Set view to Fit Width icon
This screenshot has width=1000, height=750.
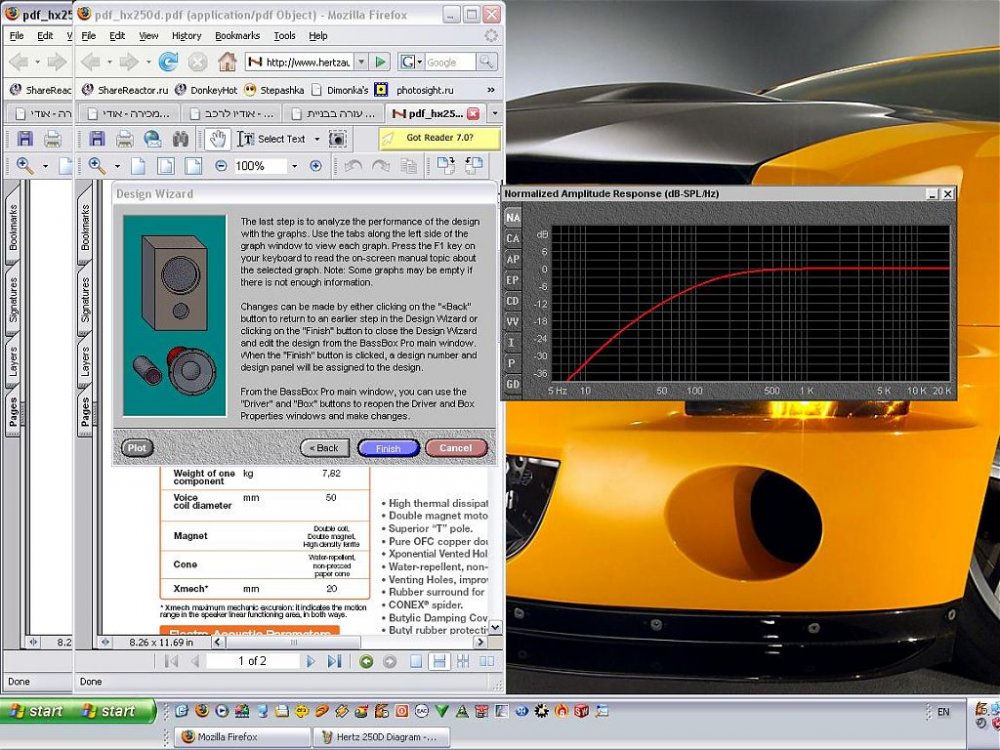coord(193,166)
